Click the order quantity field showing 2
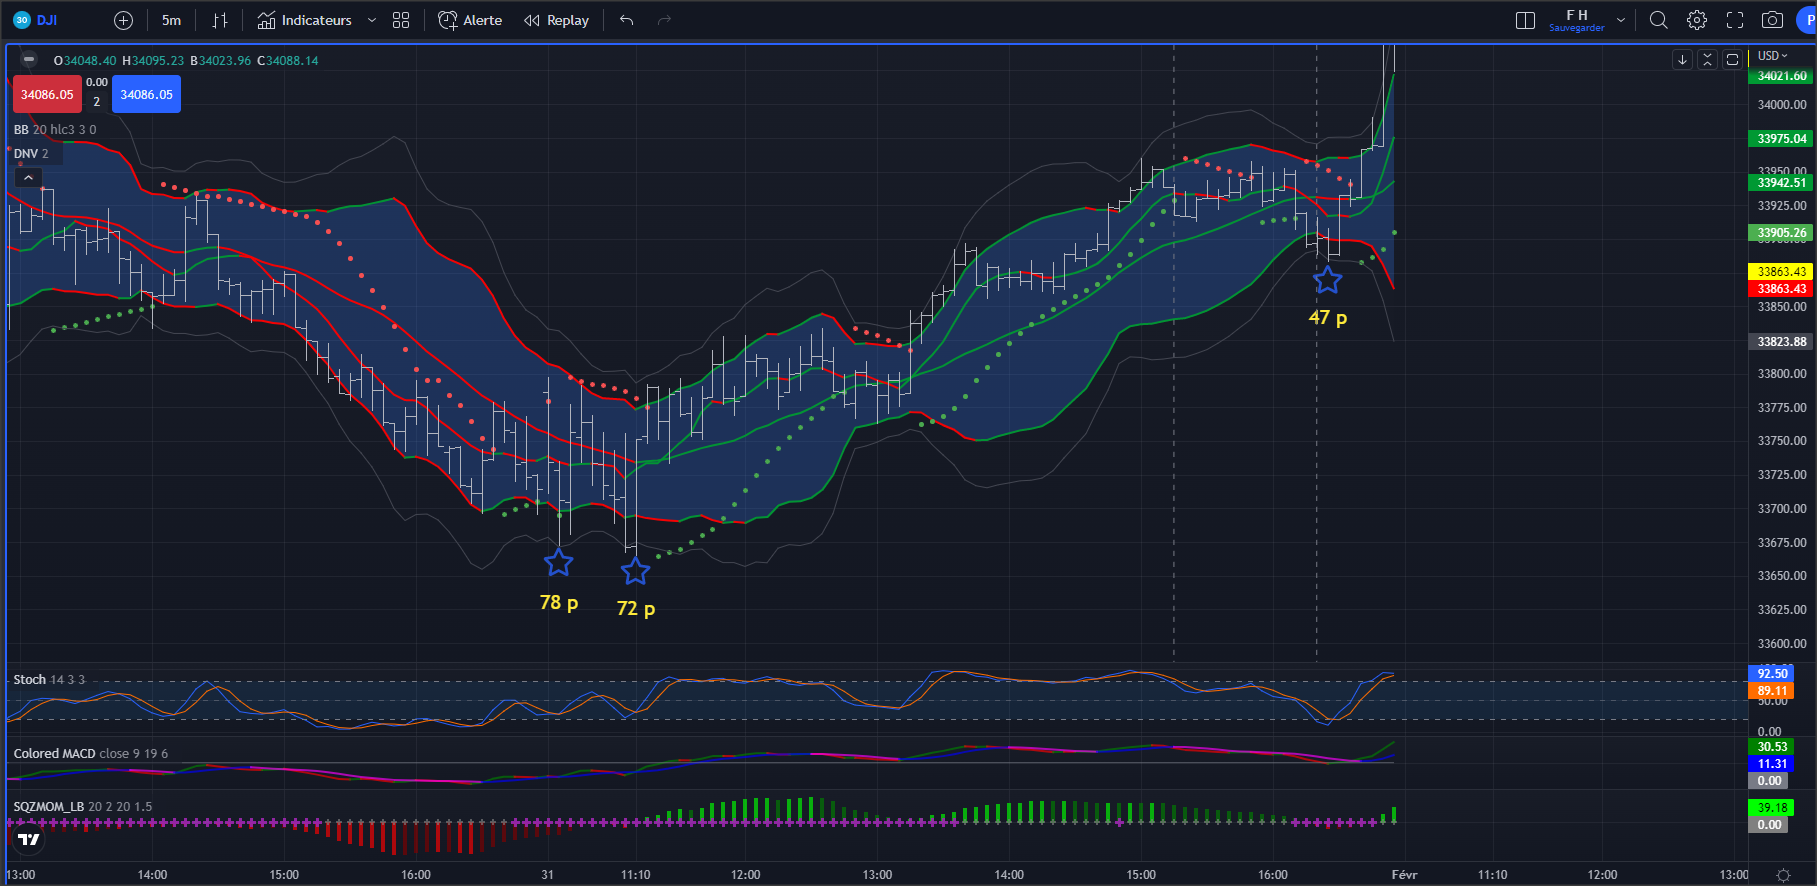Viewport: 1817px width, 886px height. [x=97, y=102]
